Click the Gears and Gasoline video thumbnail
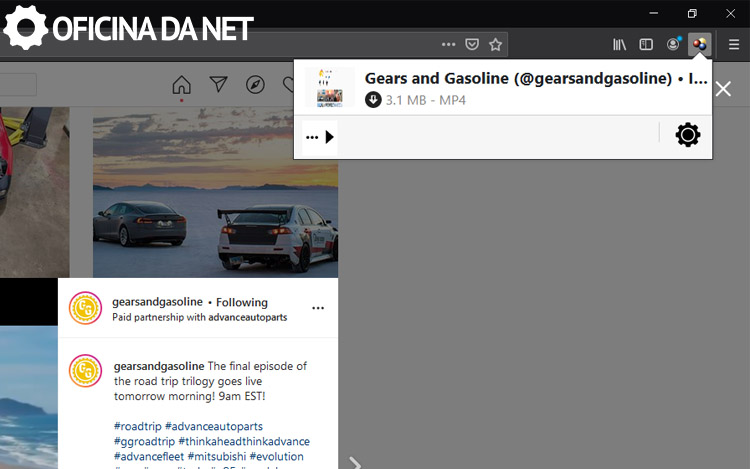This screenshot has width=750, height=469. point(329,88)
